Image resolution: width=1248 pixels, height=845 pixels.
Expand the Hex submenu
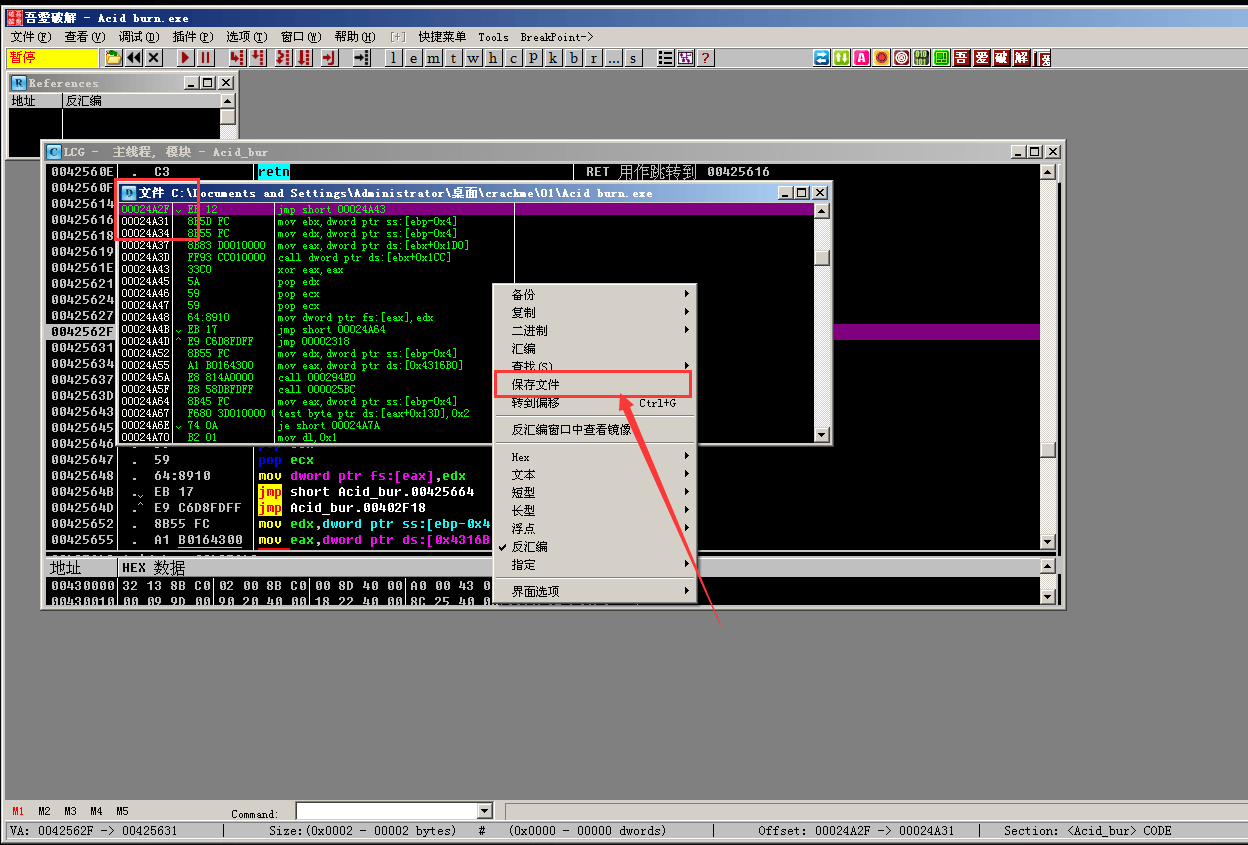coord(594,457)
